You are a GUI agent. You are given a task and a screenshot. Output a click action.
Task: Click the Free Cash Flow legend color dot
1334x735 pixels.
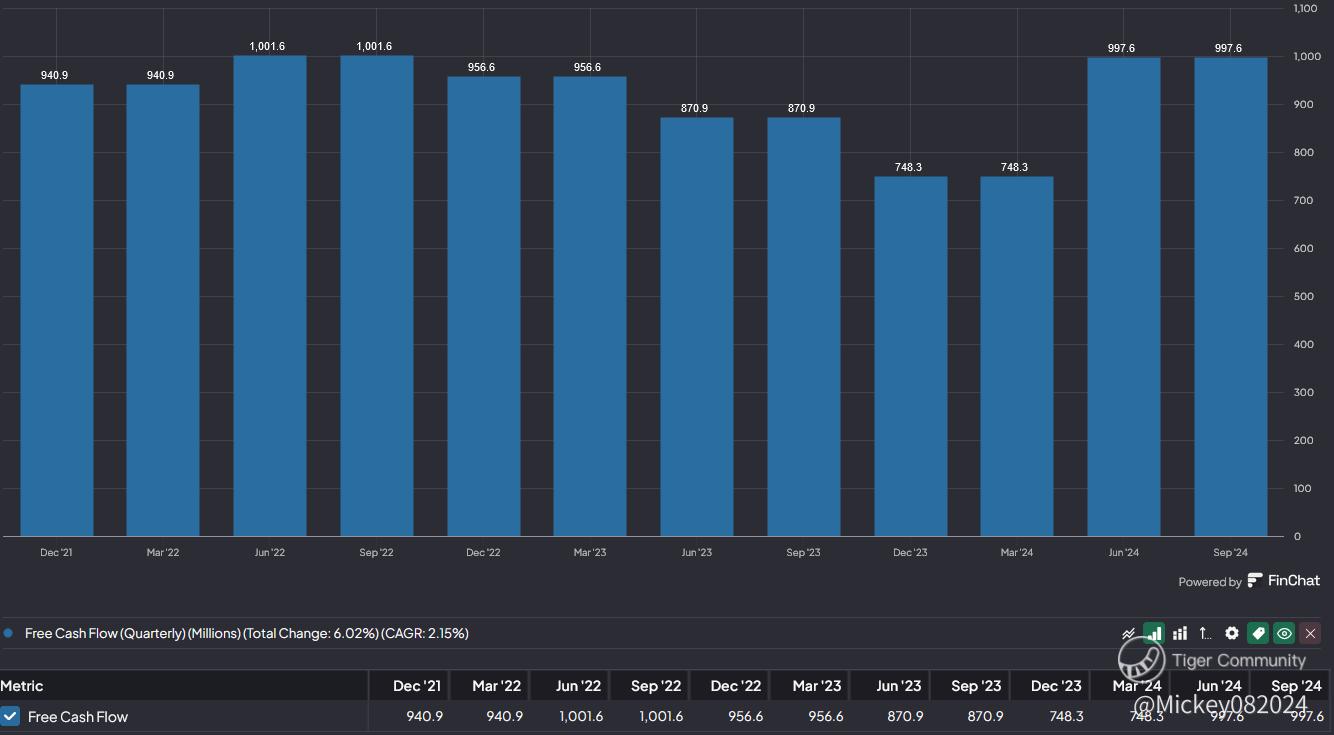pyautogui.click(x=8, y=633)
